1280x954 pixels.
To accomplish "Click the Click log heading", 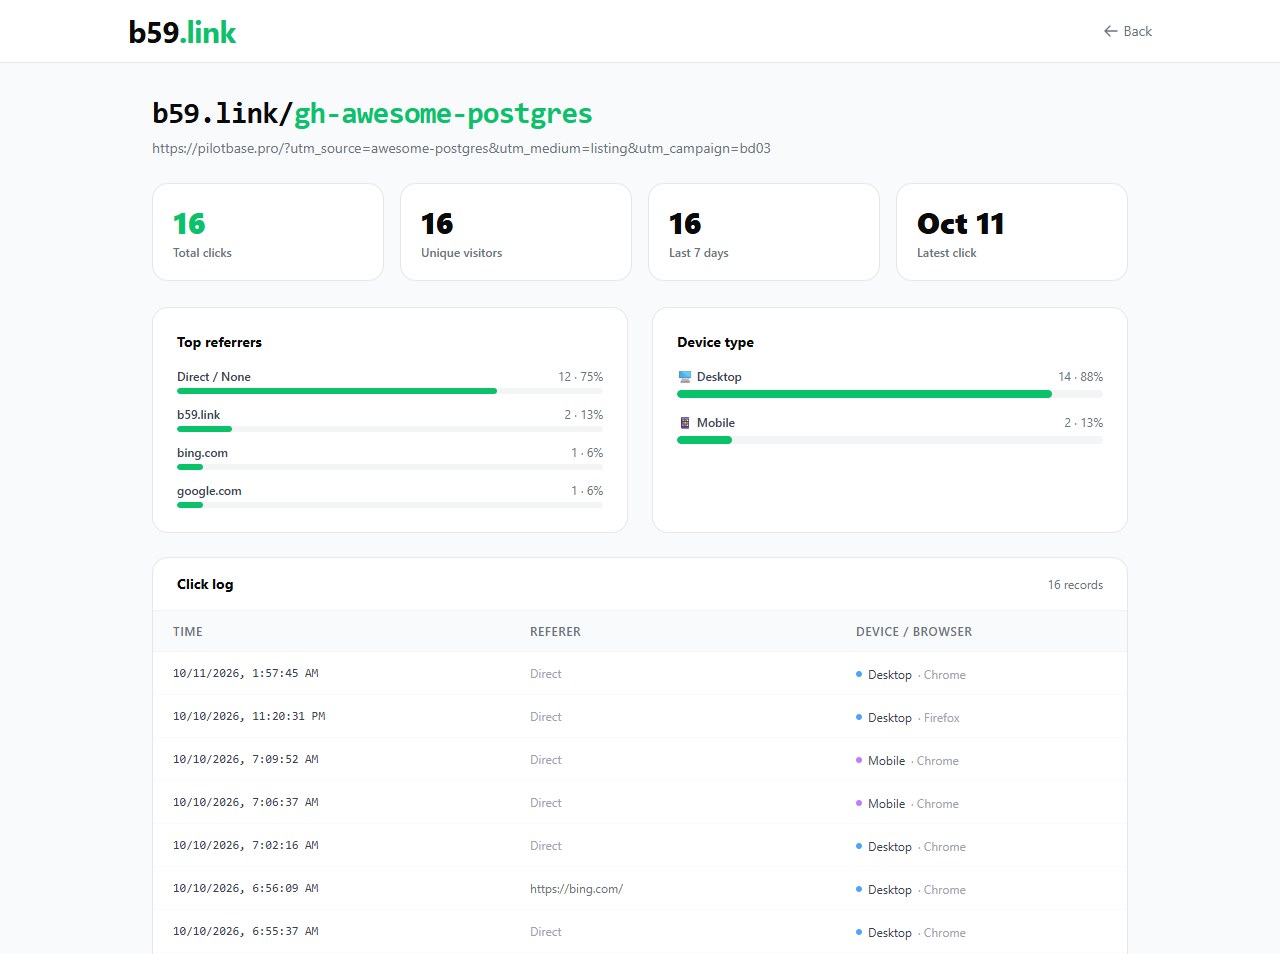I will [205, 584].
